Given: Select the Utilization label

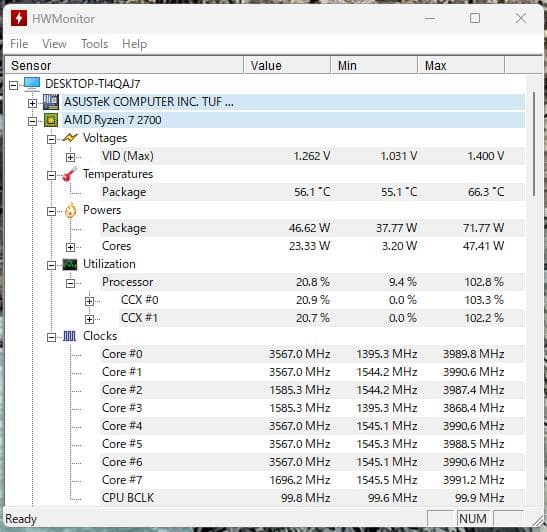Looking at the screenshot, I should (x=109, y=264).
